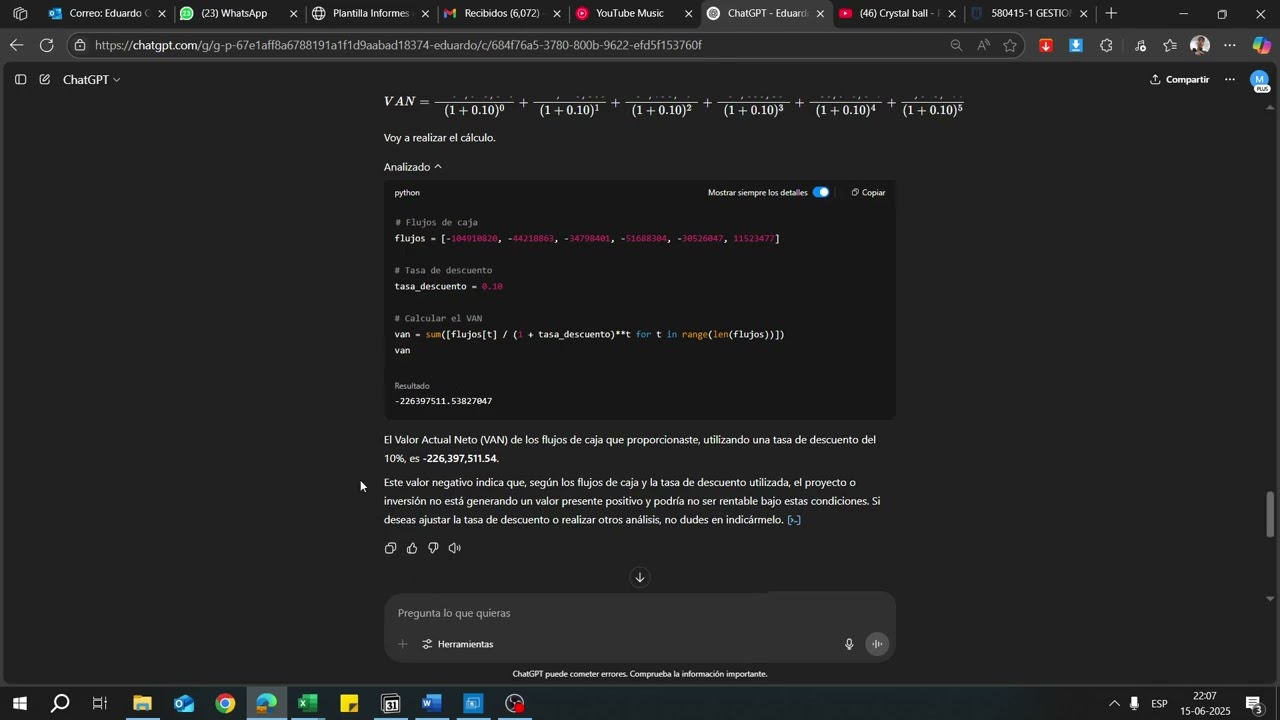This screenshot has height=720, width=1280.
Task: Close the YouTube Music tab
Action: [x=688, y=14]
